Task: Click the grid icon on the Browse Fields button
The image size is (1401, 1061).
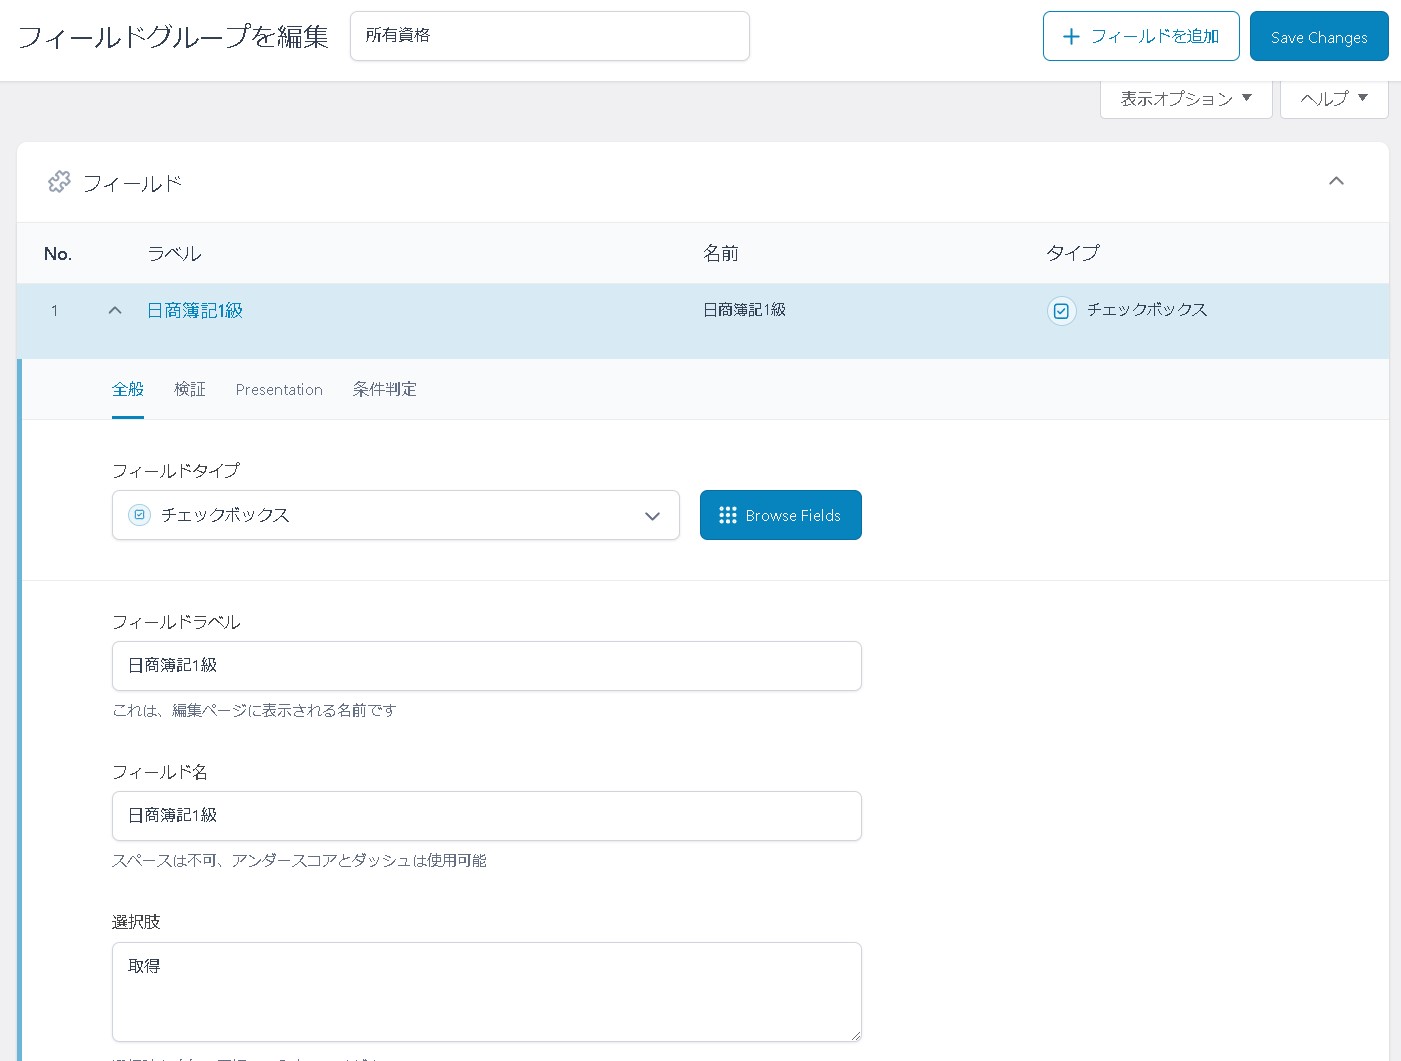Action: (728, 515)
